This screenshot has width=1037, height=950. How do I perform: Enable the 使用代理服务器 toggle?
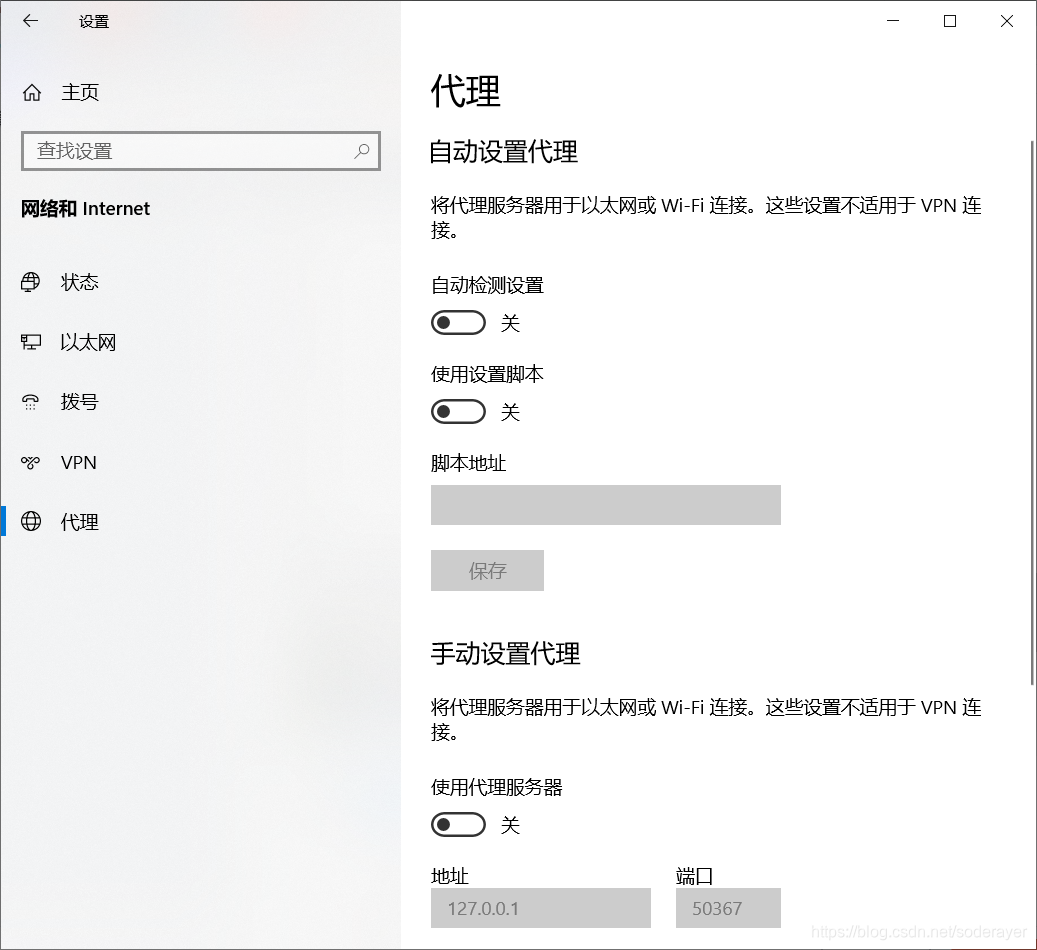458,824
